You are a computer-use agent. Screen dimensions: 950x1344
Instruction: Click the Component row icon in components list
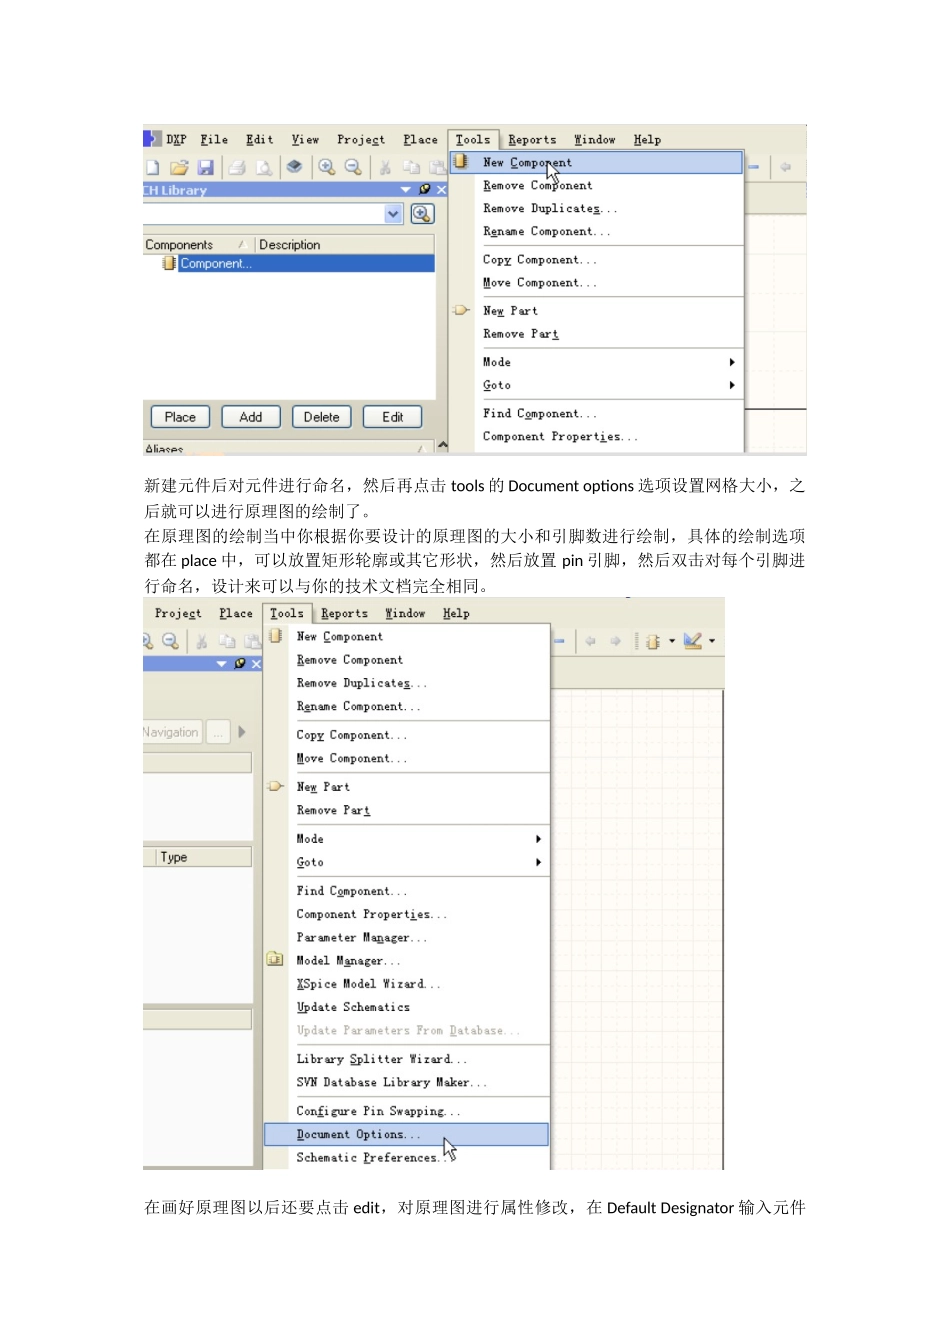coord(169,263)
